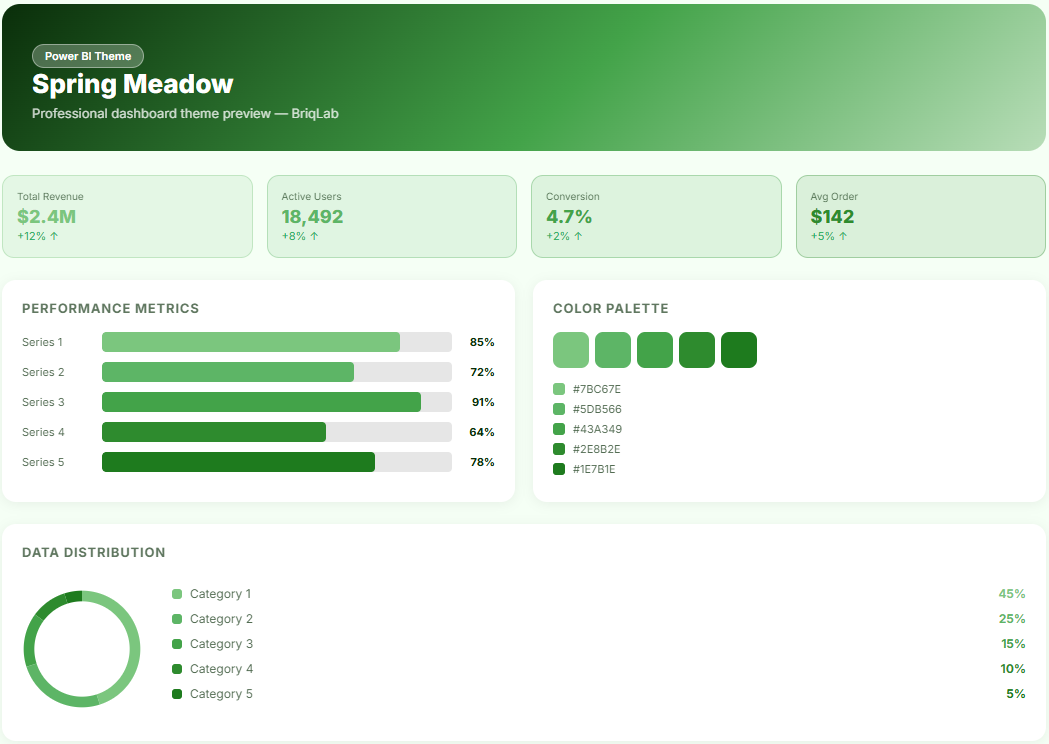Image resolution: width=1049 pixels, height=744 pixels.
Task: Select the Series 5 bar
Action: click(x=276, y=462)
